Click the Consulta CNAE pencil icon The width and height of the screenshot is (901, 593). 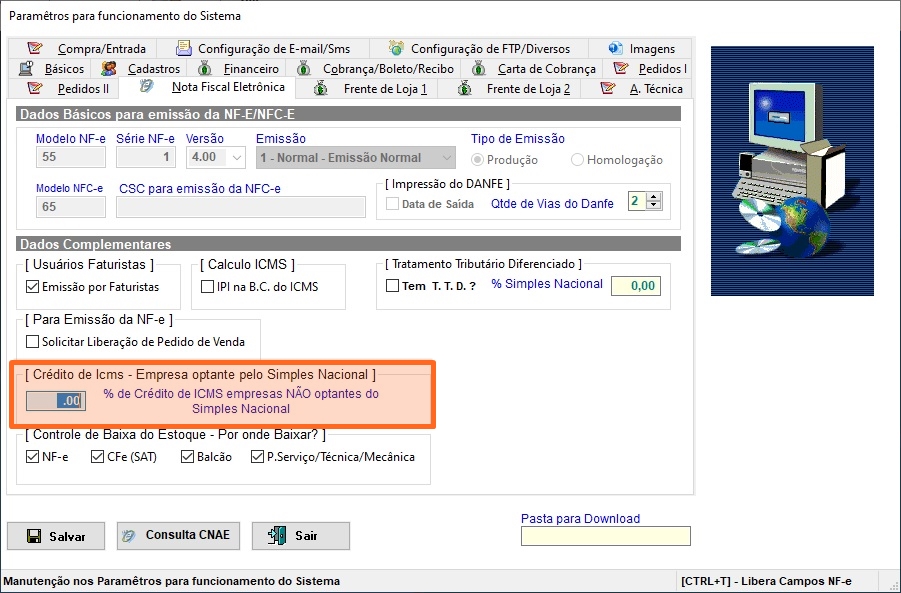128,536
